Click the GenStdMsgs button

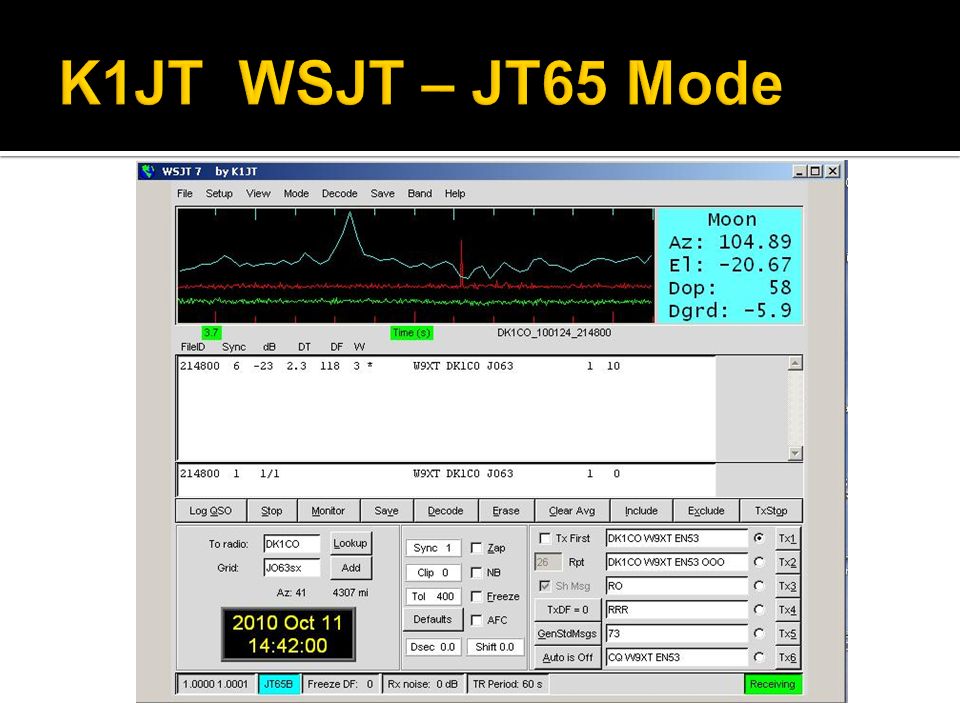(x=568, y=634)
